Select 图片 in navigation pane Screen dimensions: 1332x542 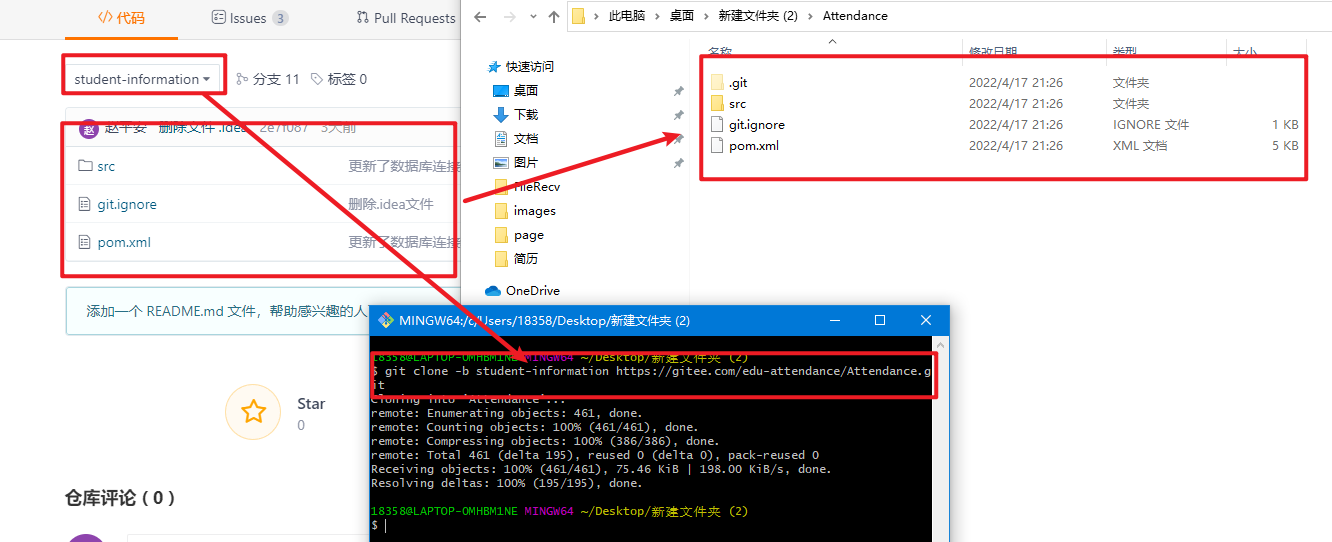point(526,163)
